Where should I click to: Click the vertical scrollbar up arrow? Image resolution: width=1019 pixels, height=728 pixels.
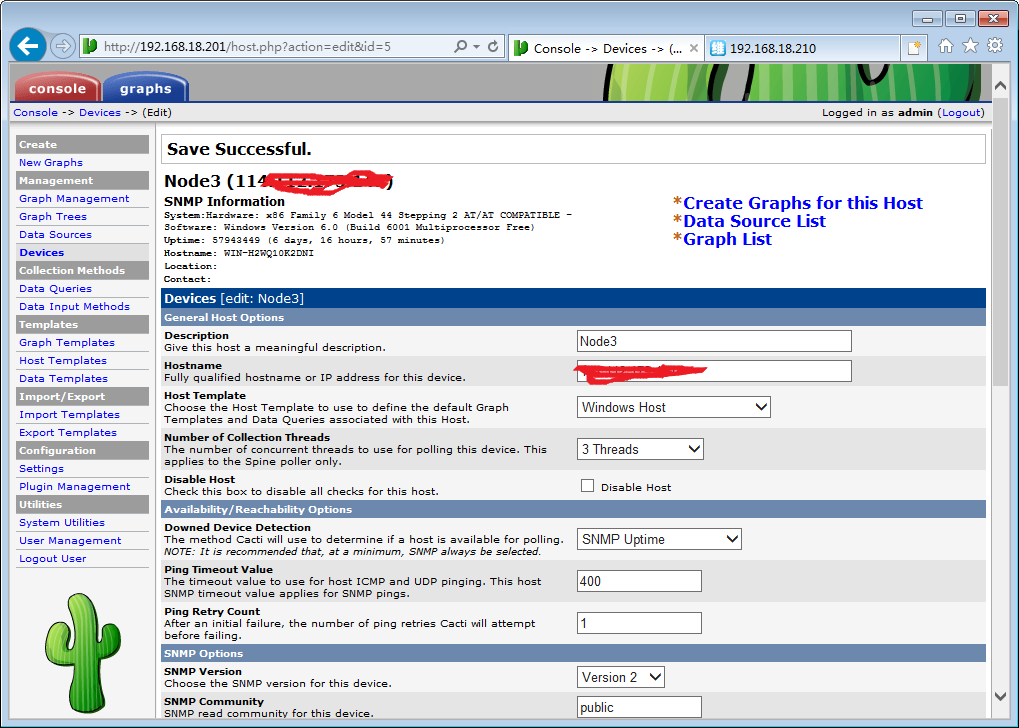coord(1000,86)
